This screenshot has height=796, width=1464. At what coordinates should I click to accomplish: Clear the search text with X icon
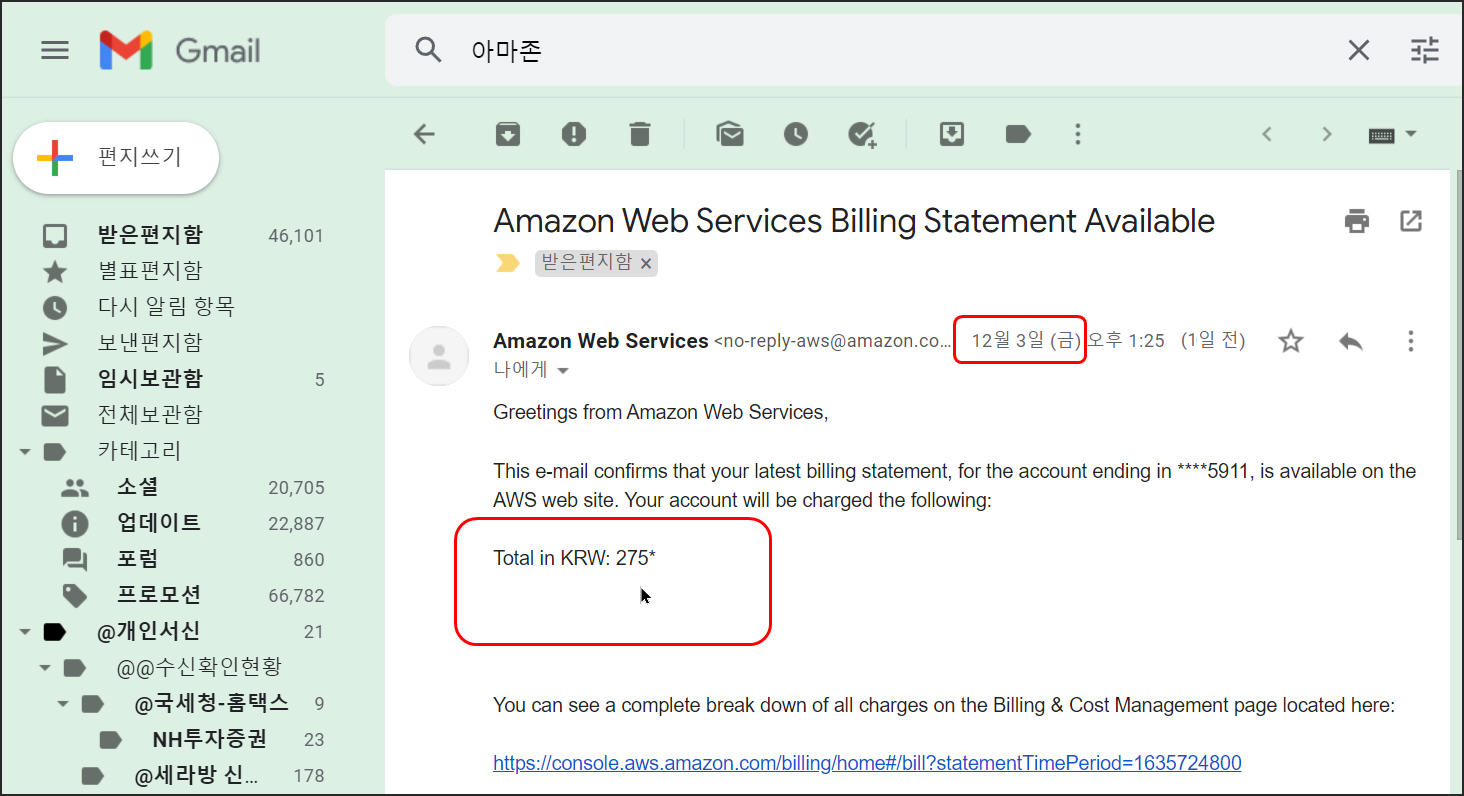[x=1358, y=50]
